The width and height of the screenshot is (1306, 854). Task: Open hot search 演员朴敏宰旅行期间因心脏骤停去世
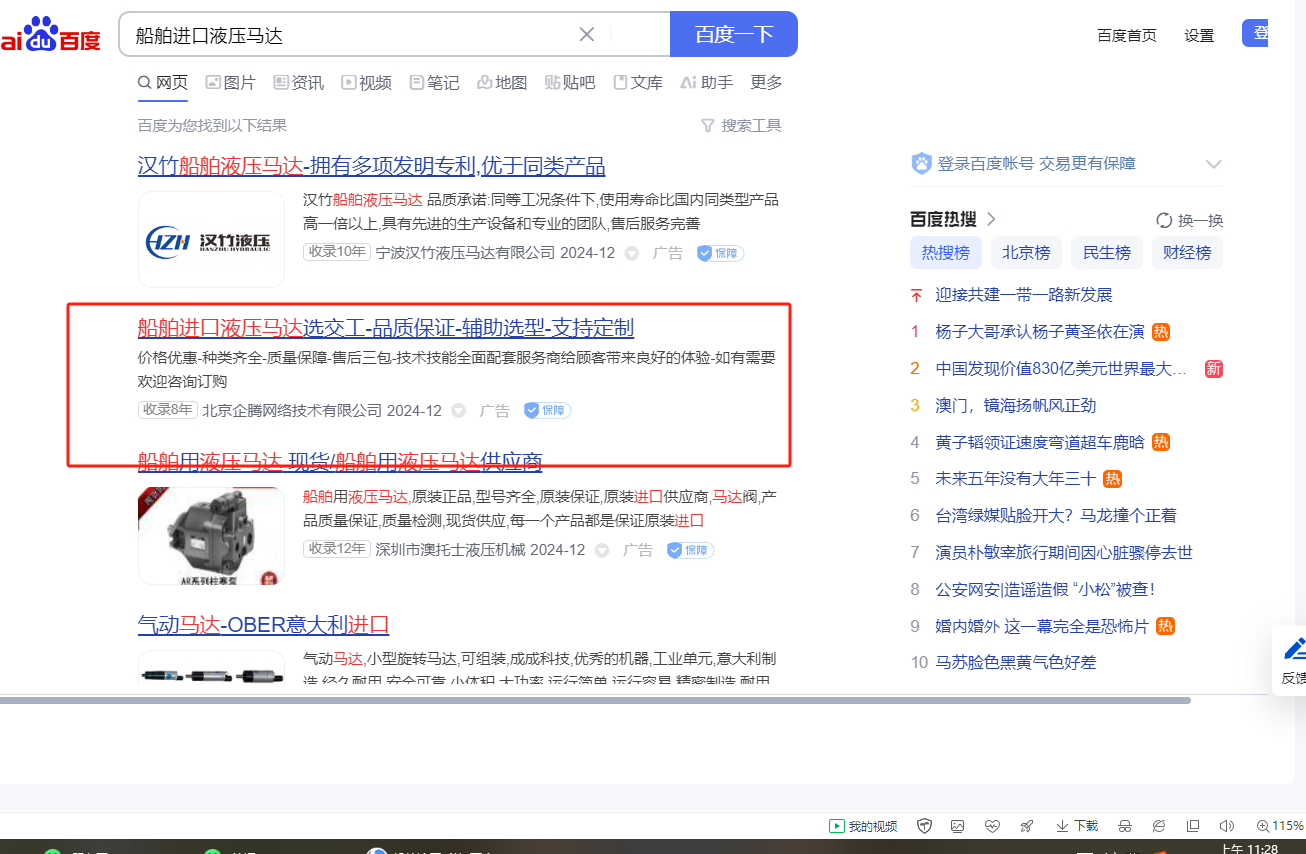1064,552
